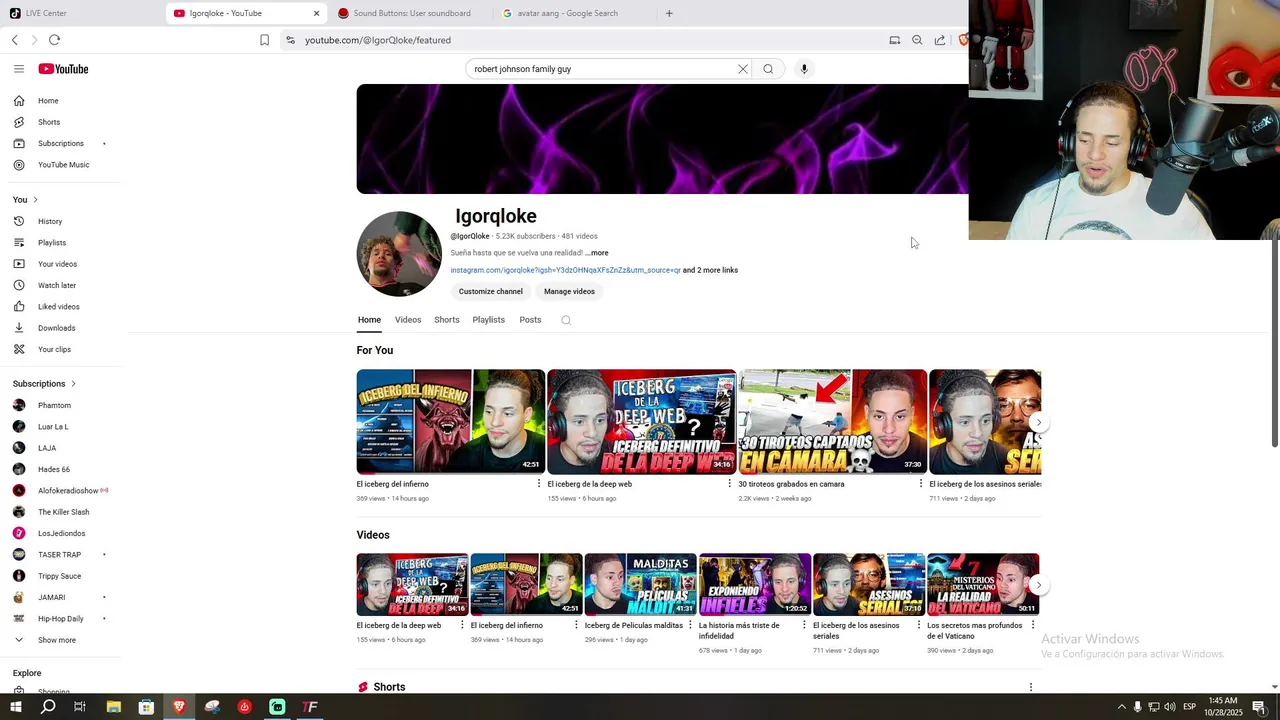Click and 2 more links
The height and width of the screenshot is (720, 1280).
point(711,270)
